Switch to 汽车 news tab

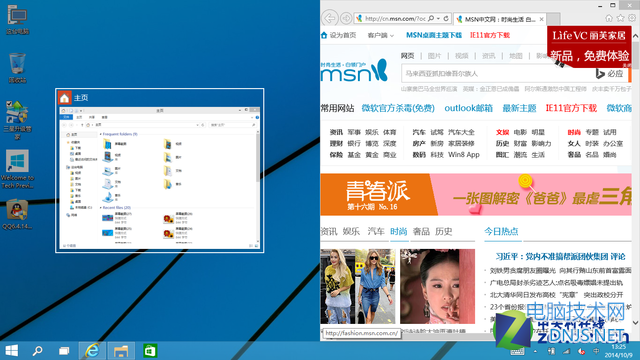(376, 231)
